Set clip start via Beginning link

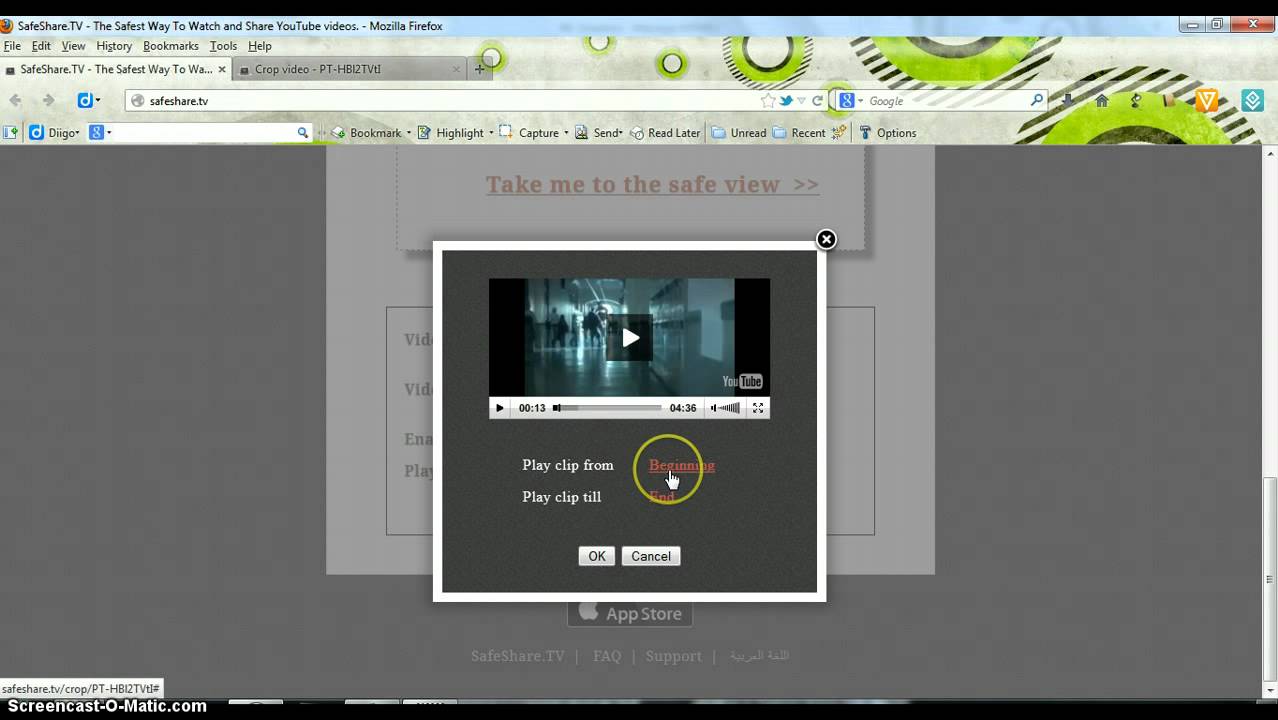682,465
